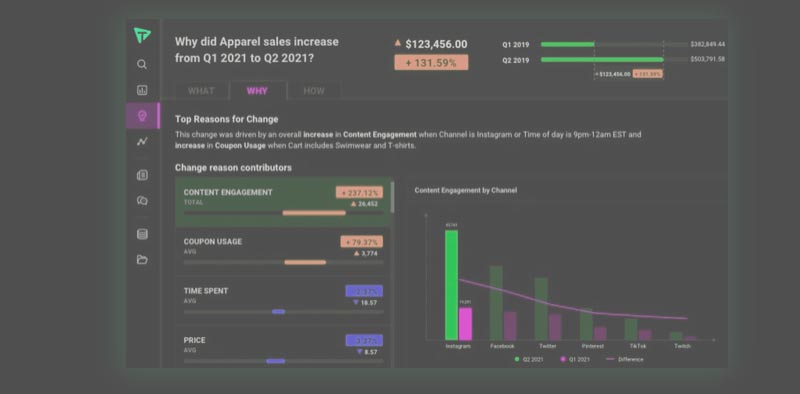
Task: Open the chat bubbles sidebar icon
Action: pyautogui.click(x=142, y=201)
